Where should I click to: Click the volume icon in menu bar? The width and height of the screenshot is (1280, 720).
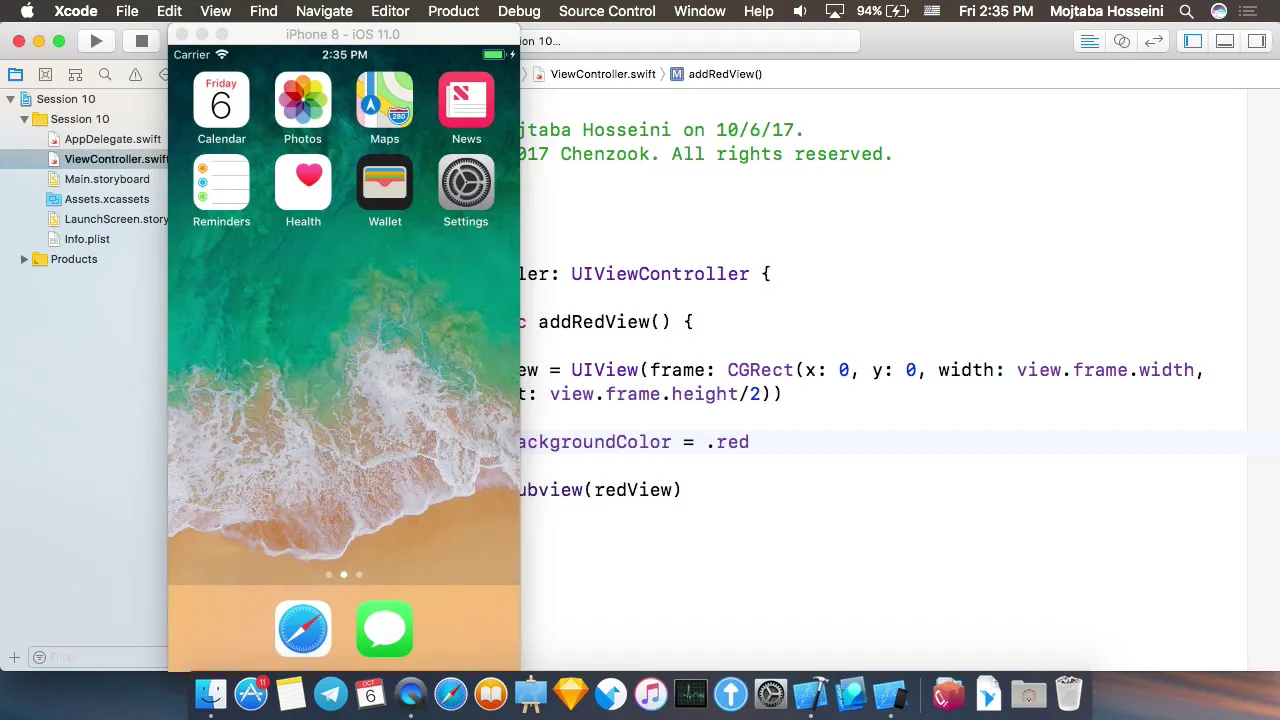799,11
